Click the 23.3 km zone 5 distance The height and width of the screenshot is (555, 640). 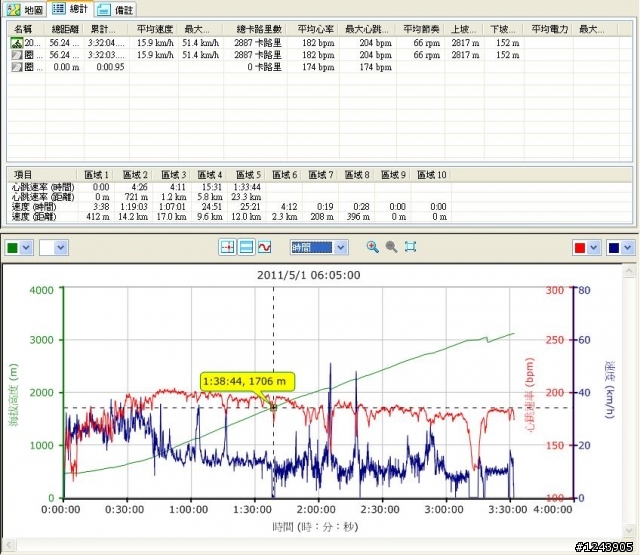(246, 197)
